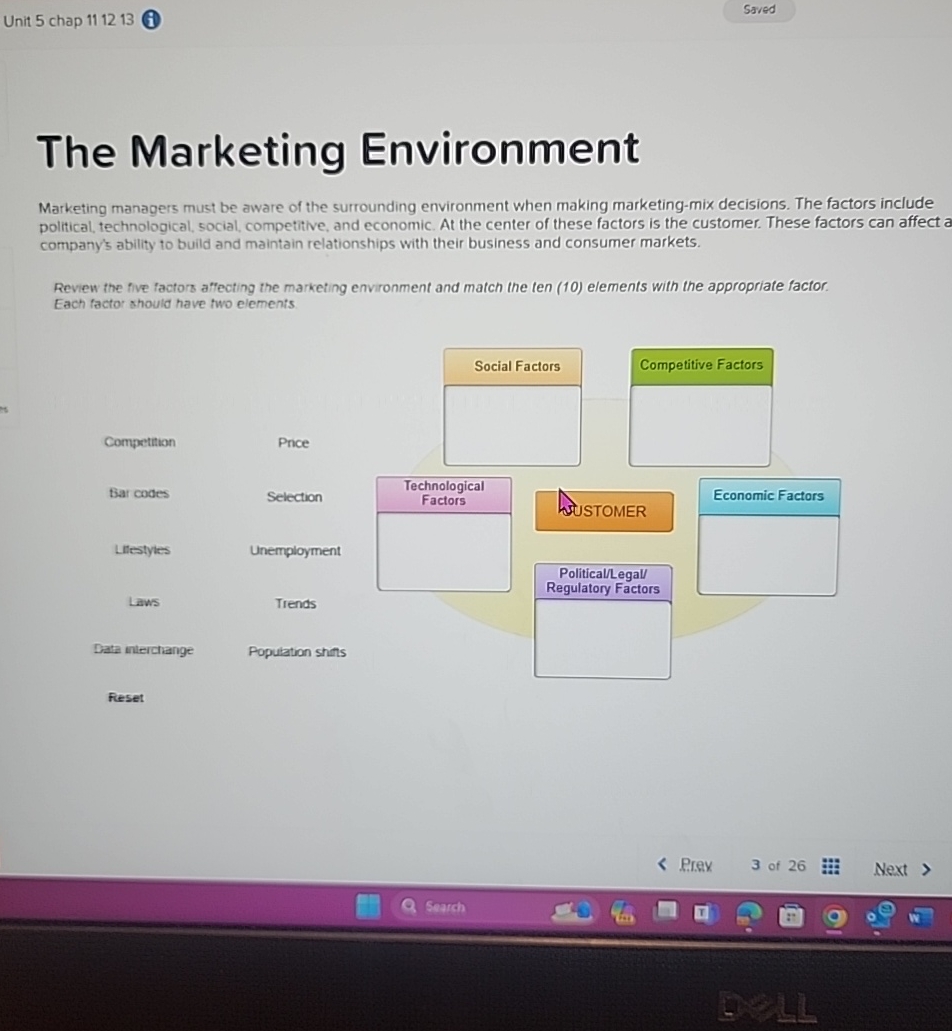This screenshot has height=1031, width=952.
Task: Click the Windows Search field
Action: point(440,906)
